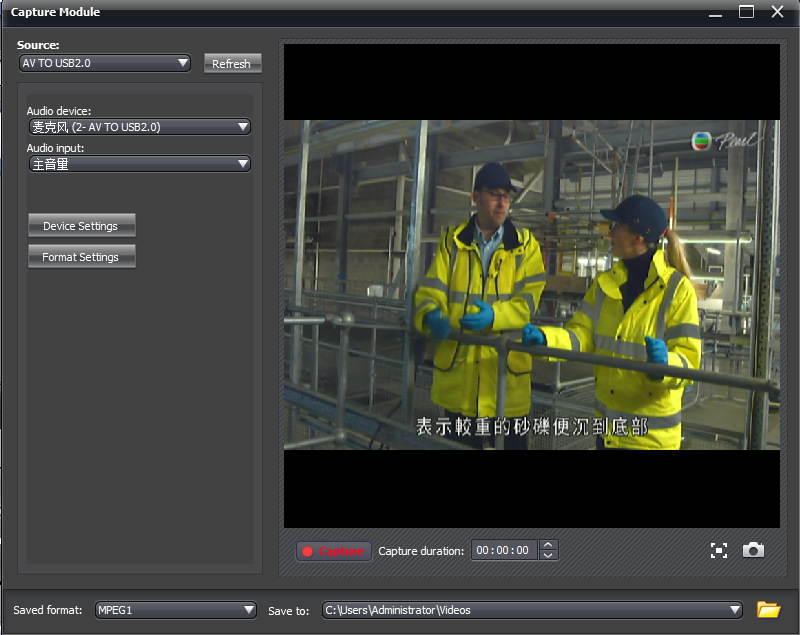Click the video preview area

tap(531, 285)
